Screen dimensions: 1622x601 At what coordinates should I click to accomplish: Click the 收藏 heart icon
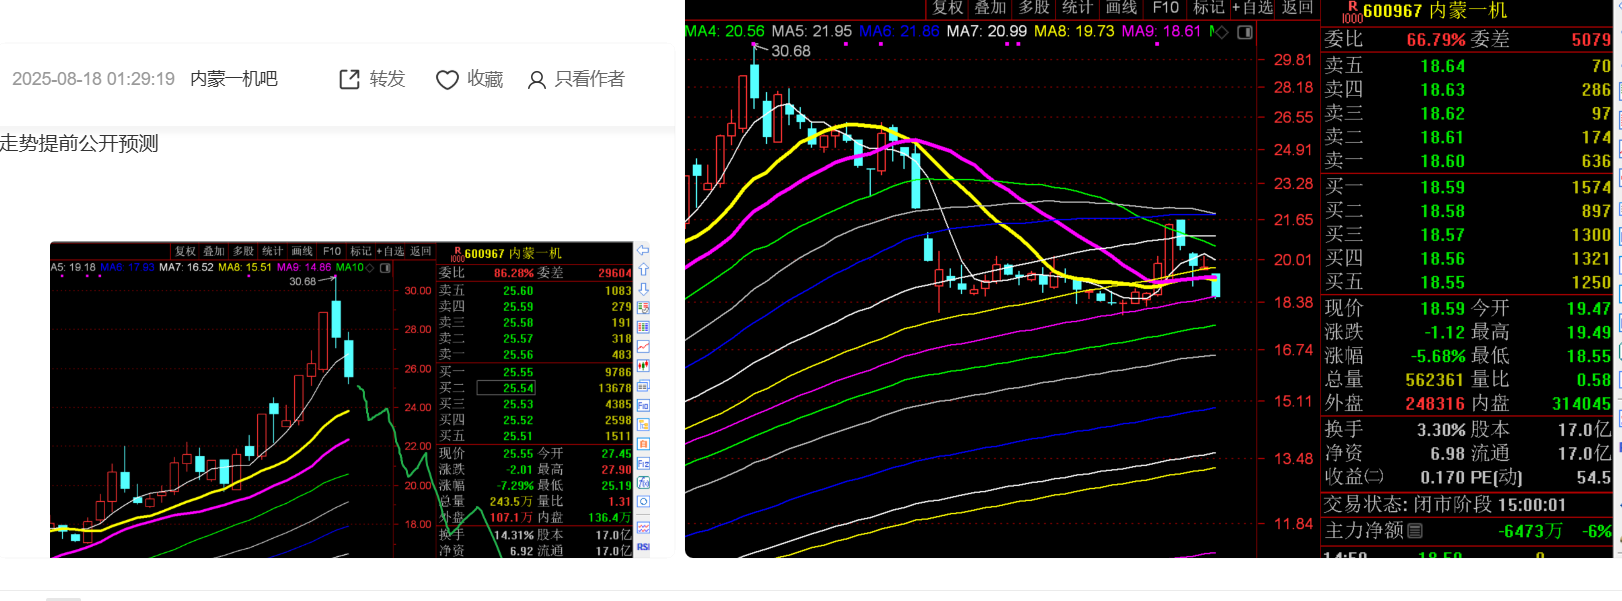pos(447,80)
